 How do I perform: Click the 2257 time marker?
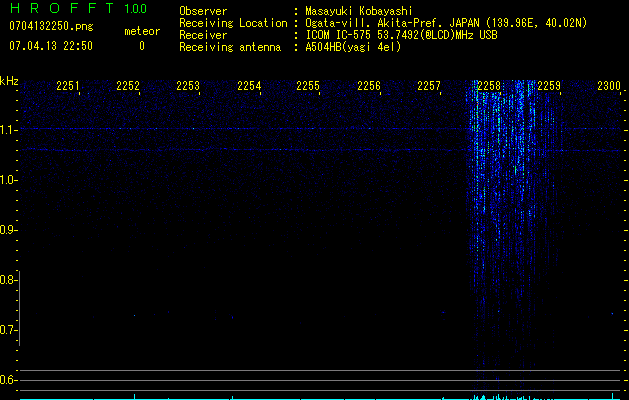coord(429,86)
